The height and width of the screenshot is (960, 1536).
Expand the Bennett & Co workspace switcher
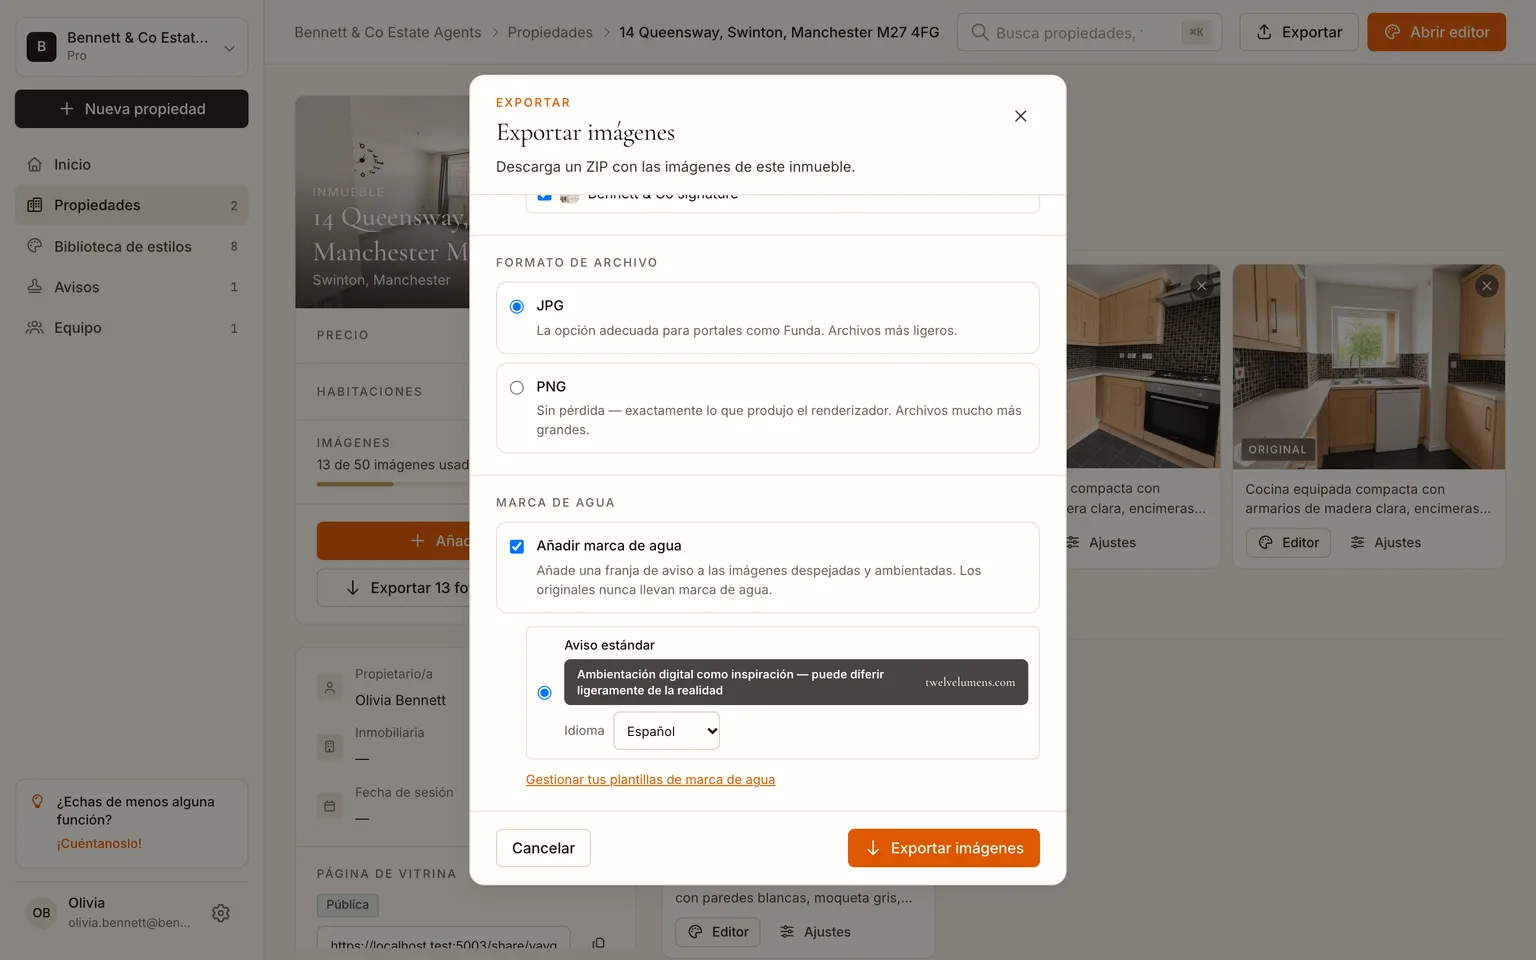(132, 47)
